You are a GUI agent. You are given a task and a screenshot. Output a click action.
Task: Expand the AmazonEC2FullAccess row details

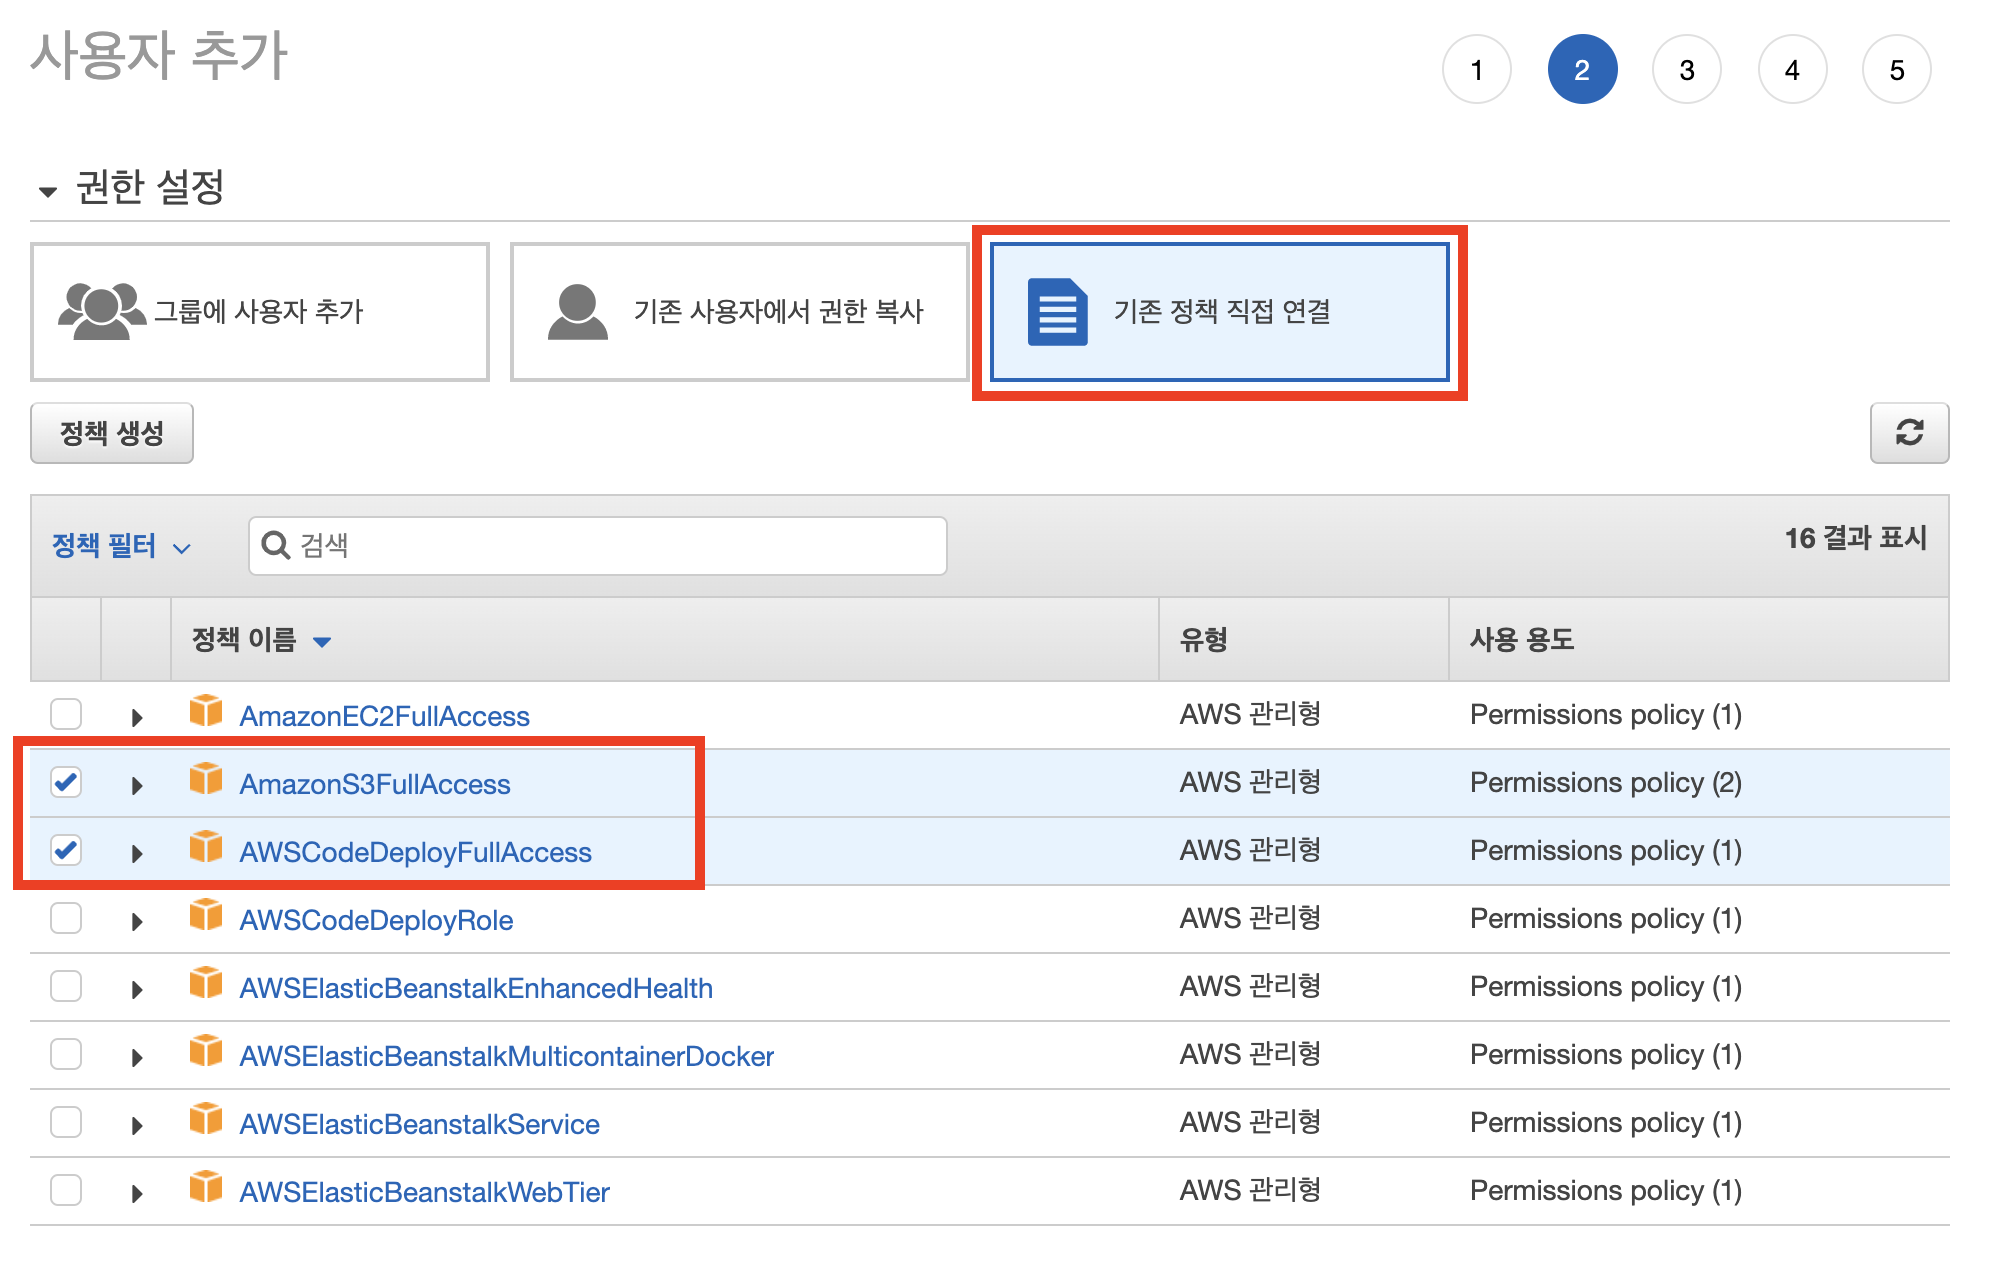click(137, 717)
